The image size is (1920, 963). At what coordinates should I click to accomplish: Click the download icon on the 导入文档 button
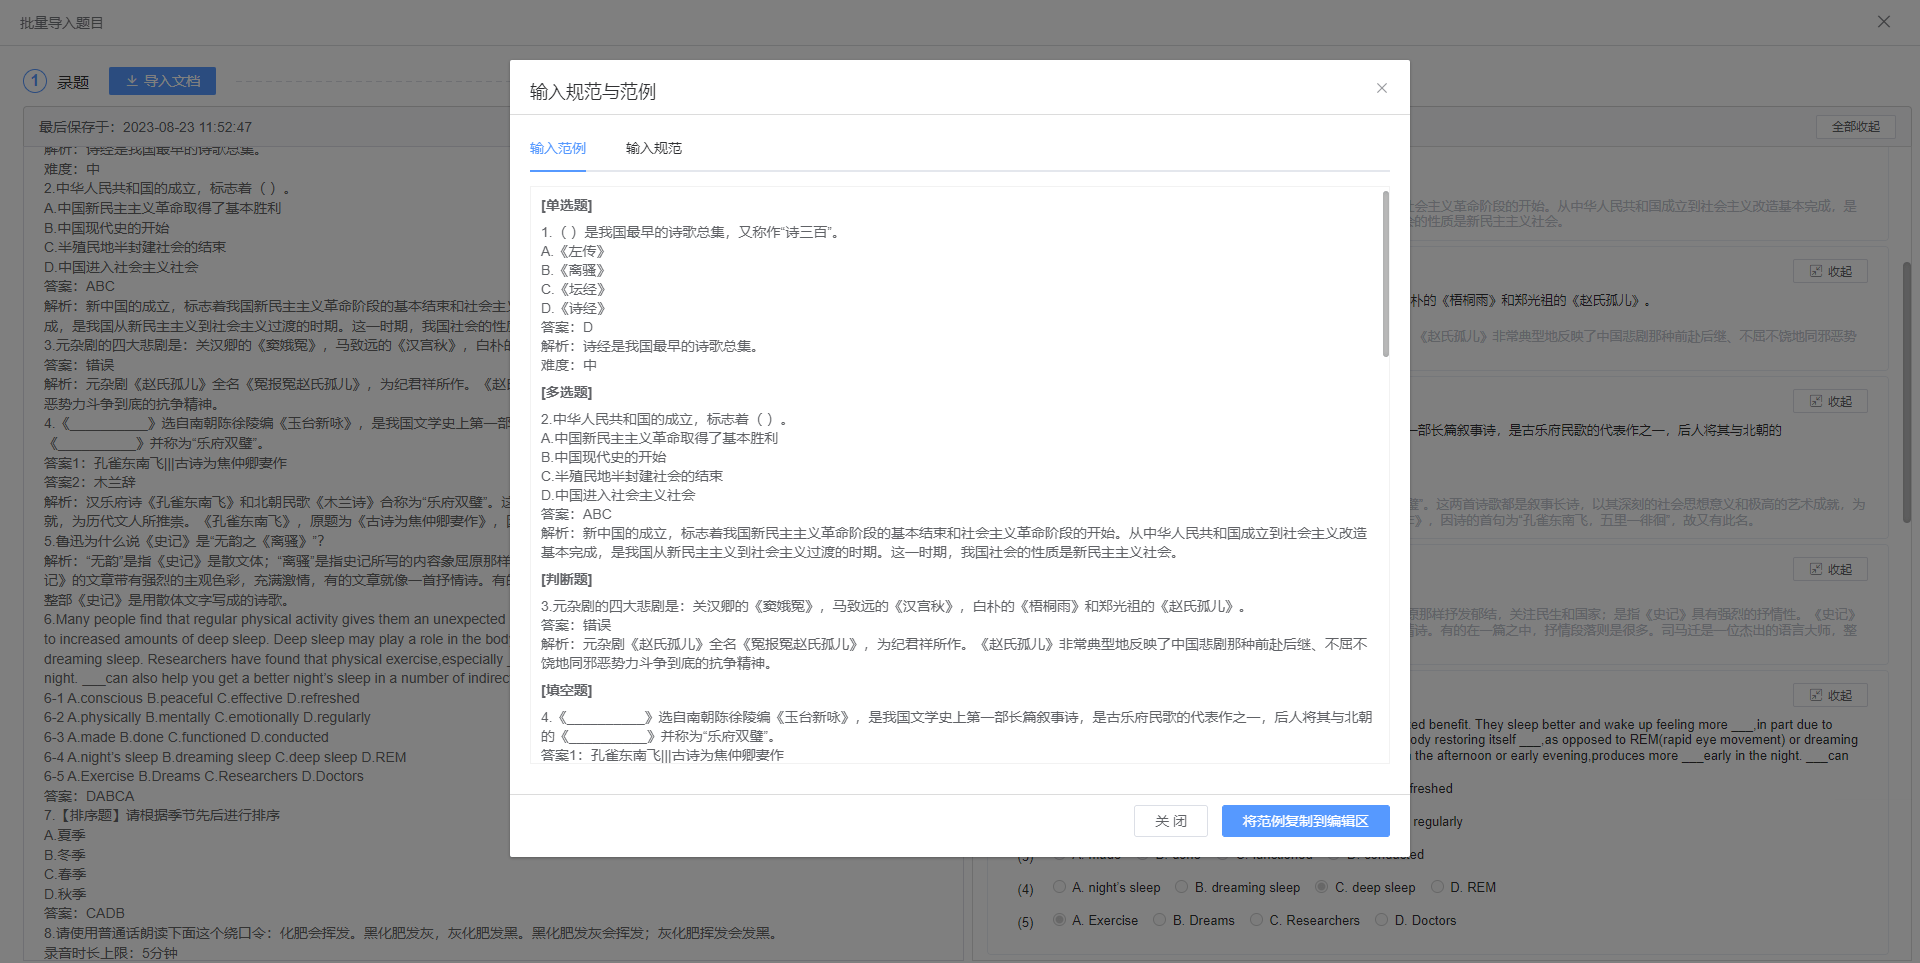(x=132, y=81)
